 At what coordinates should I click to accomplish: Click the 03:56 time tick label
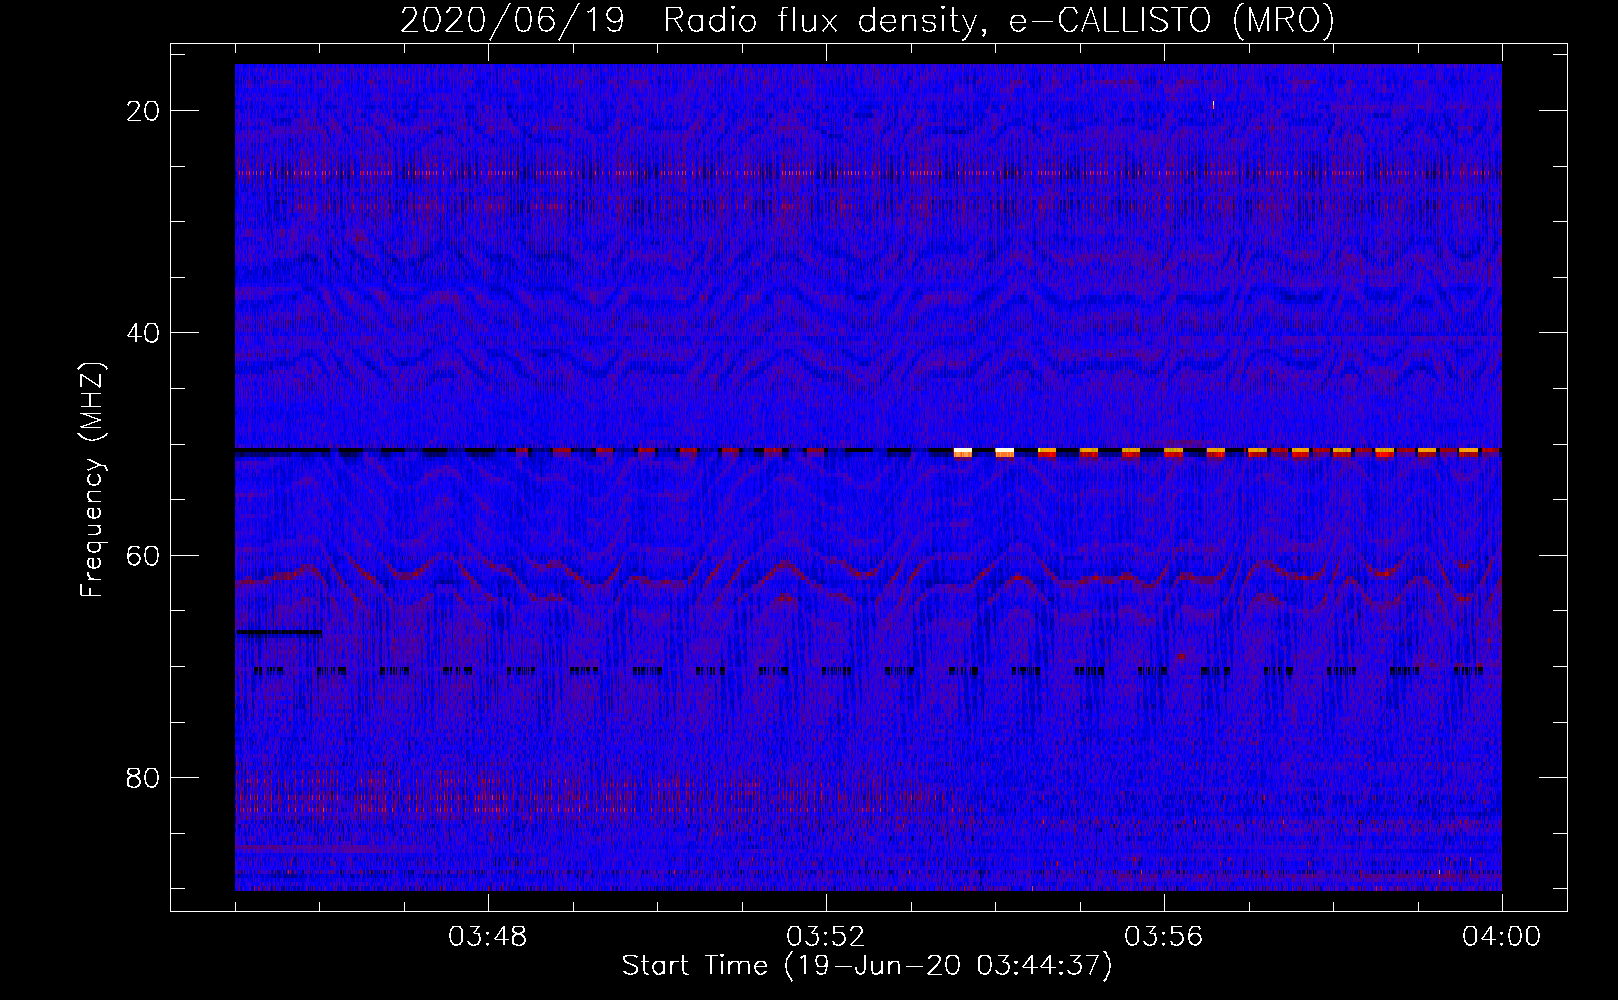(1164, 937)
